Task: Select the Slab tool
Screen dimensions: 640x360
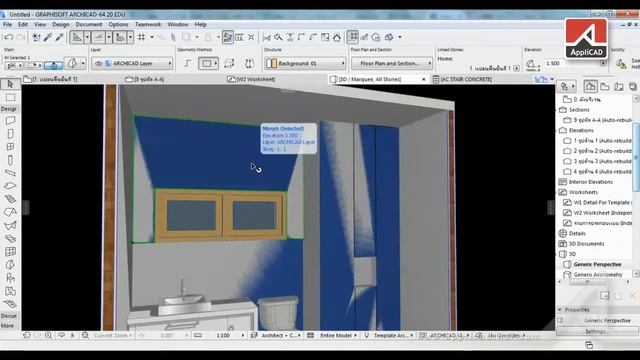Action: click(10, 186)
